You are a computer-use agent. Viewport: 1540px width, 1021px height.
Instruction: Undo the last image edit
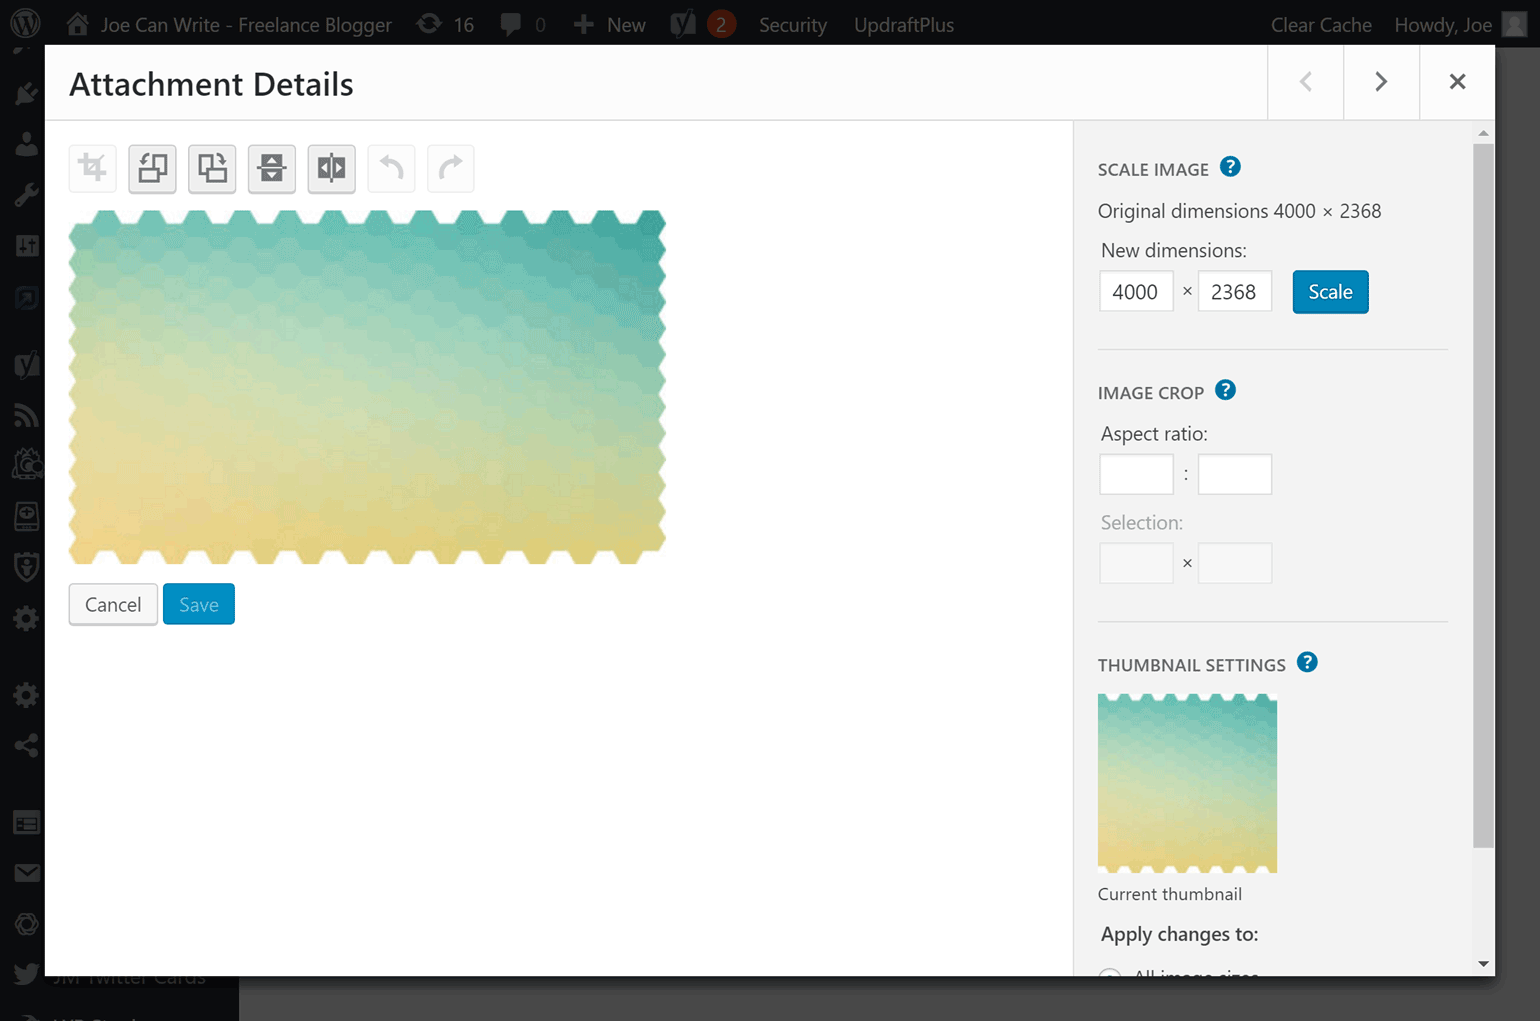[x=391, y=168]
